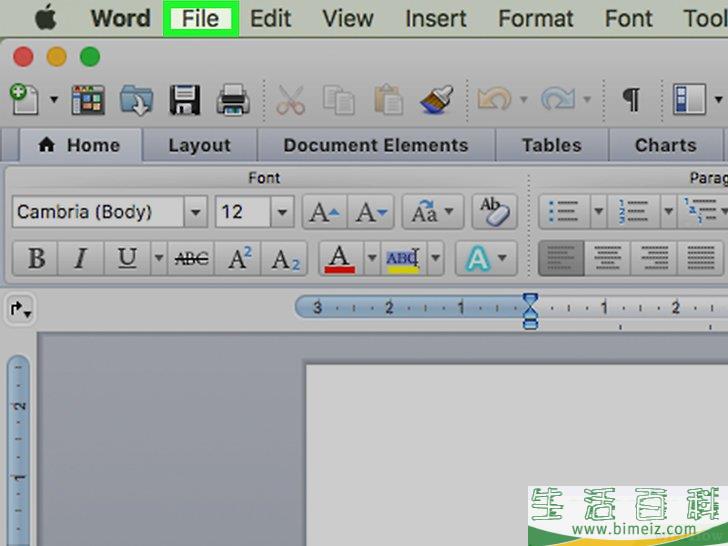Click the Paste clipboard icon
Viewport: 728px width, 546px height.
click(388, 100)
